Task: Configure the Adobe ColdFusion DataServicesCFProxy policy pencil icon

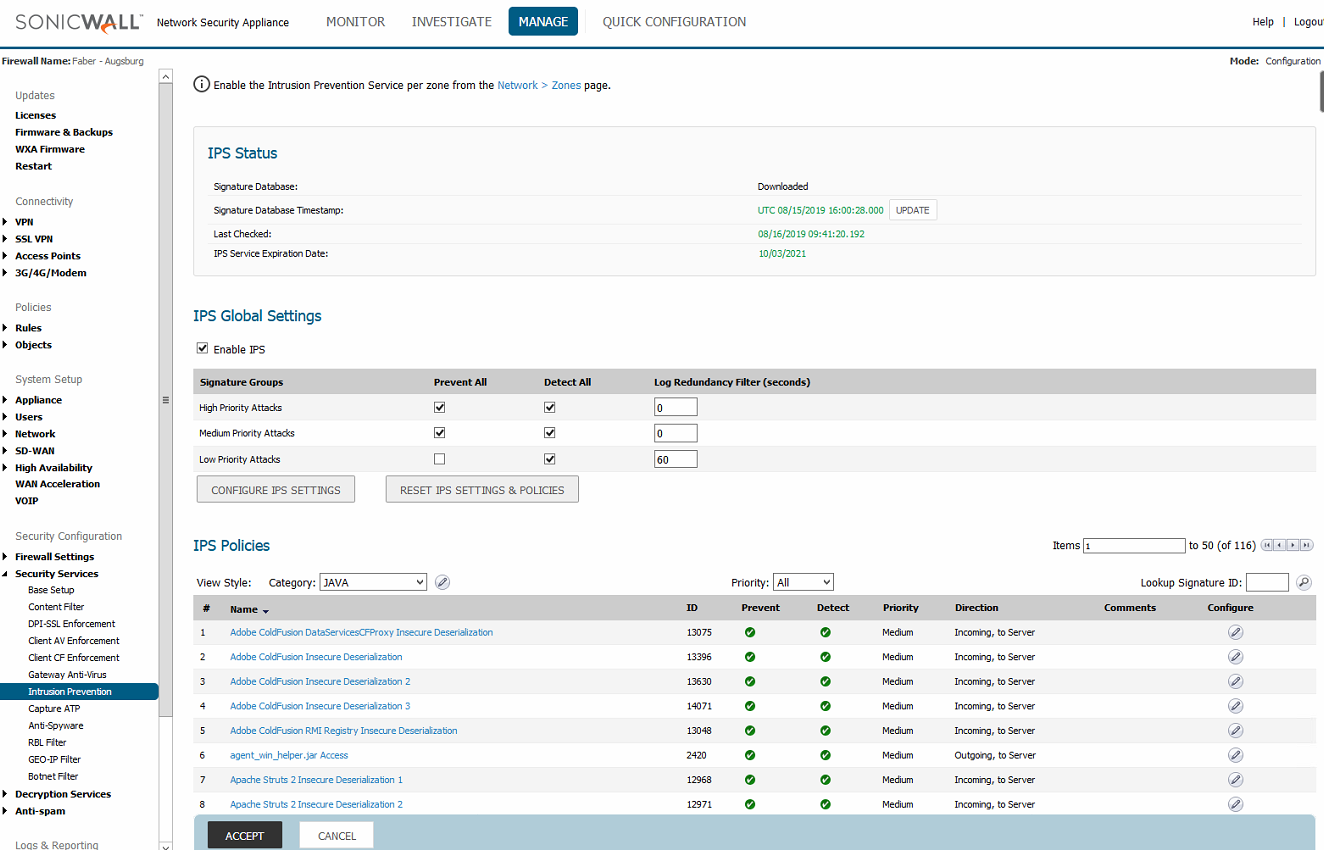Action: coord(1235,632)
